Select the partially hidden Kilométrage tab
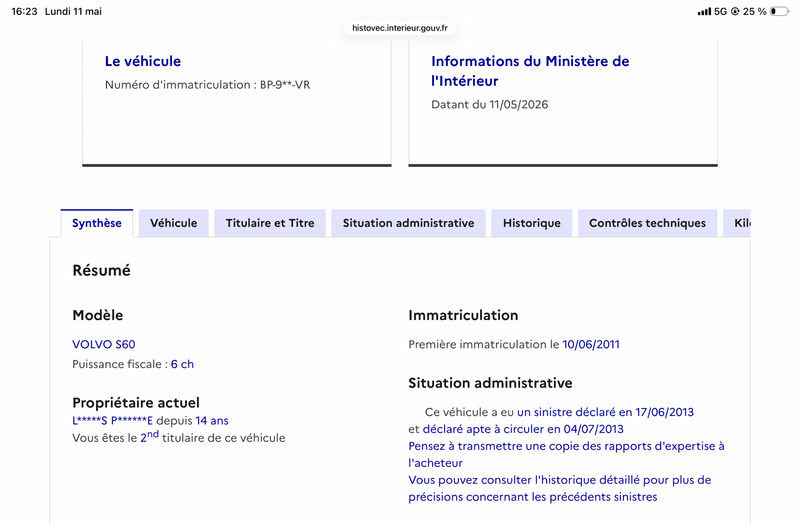The width and height of the screenshot is (800, 525). (737, 223)
